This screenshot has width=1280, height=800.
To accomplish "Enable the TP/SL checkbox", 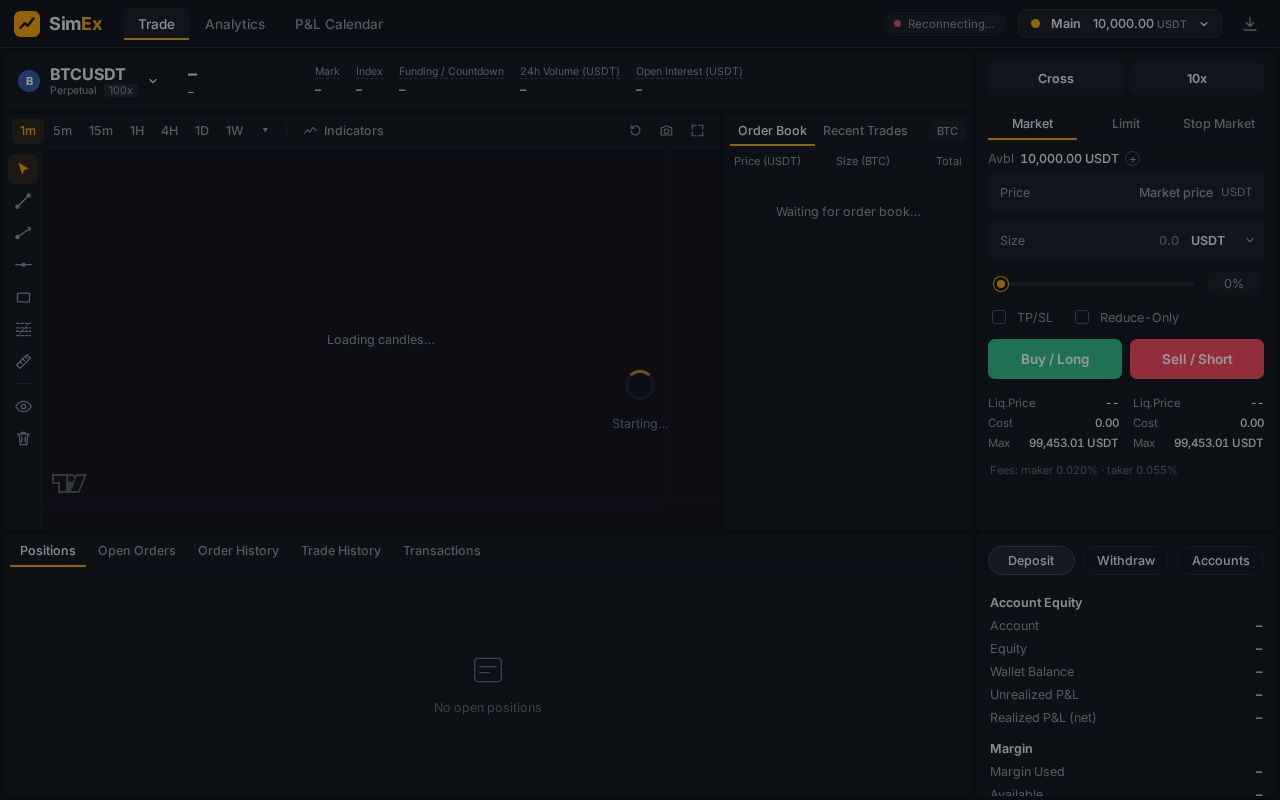I will [999, 317].
